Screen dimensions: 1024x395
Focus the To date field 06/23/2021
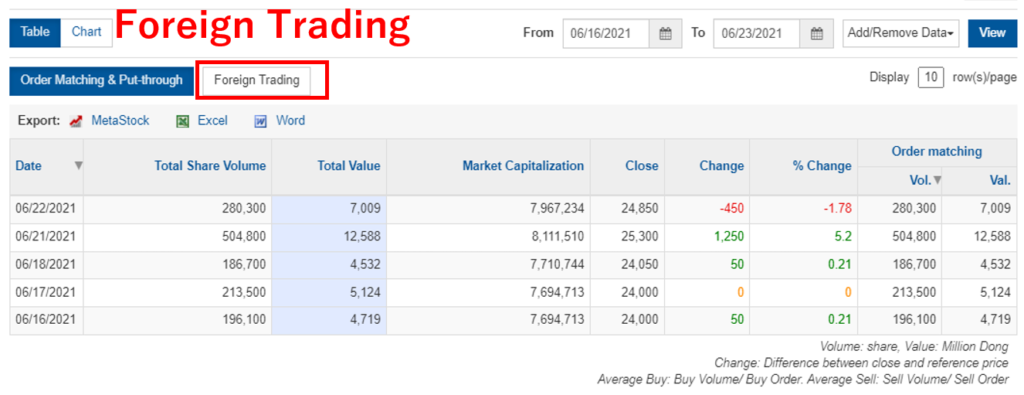click(757, 33)
